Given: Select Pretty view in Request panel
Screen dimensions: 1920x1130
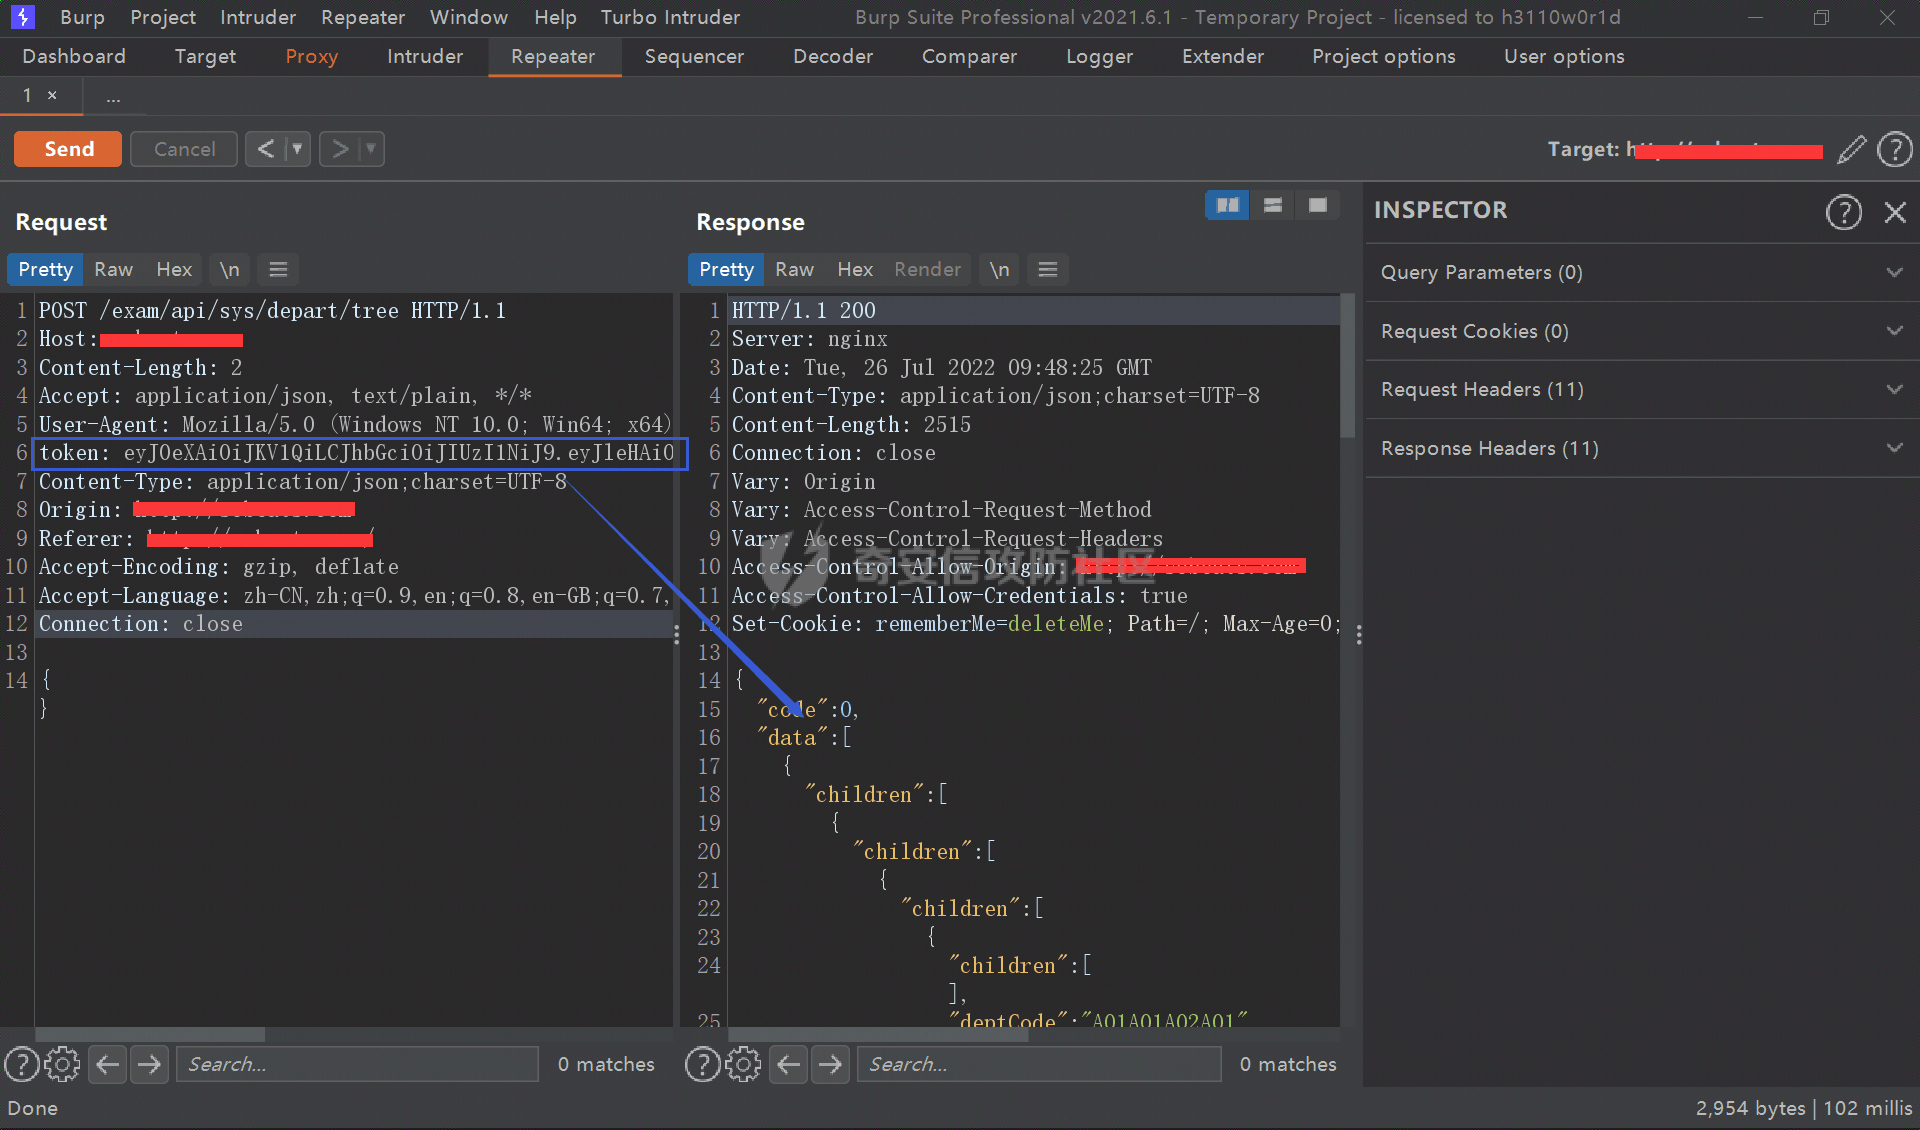Looking at the screenshot, I should coord(46,269).
